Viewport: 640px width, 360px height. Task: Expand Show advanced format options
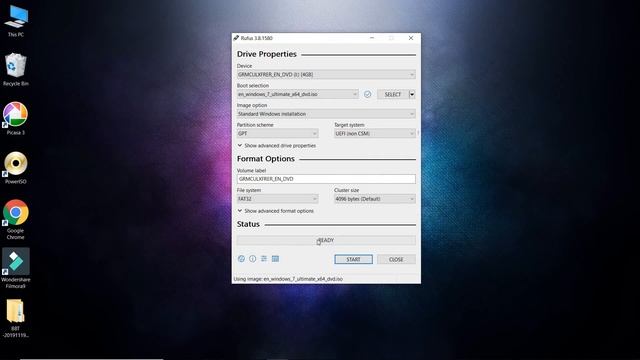click(x=276, y=211)
